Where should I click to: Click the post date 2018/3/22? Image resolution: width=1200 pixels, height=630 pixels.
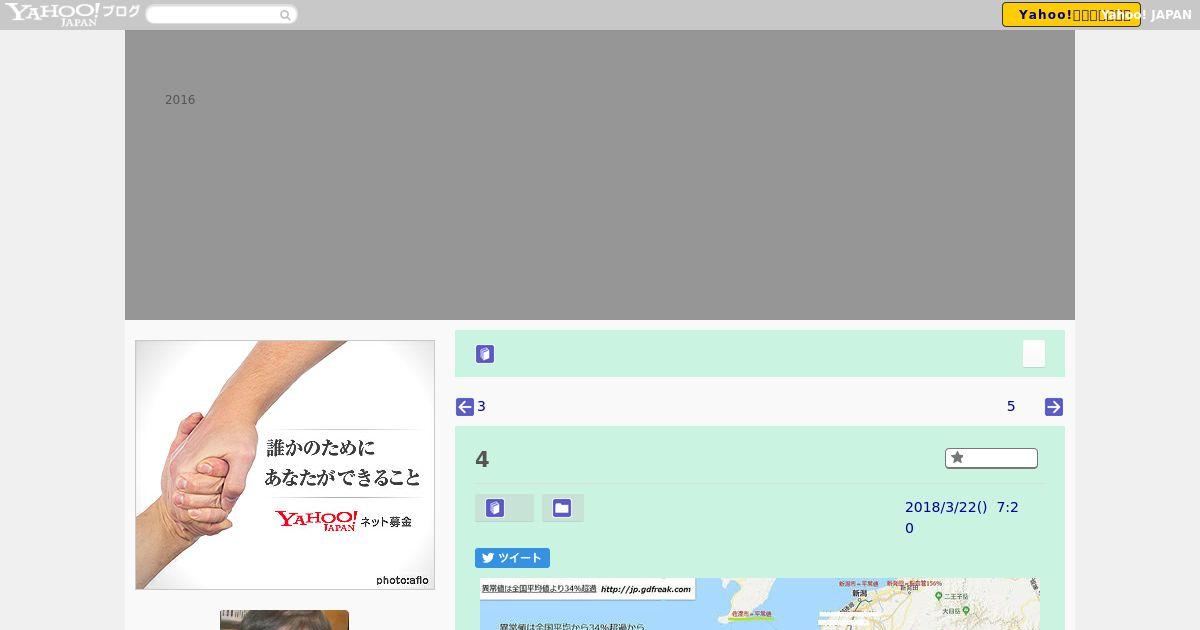click(962, 518)
